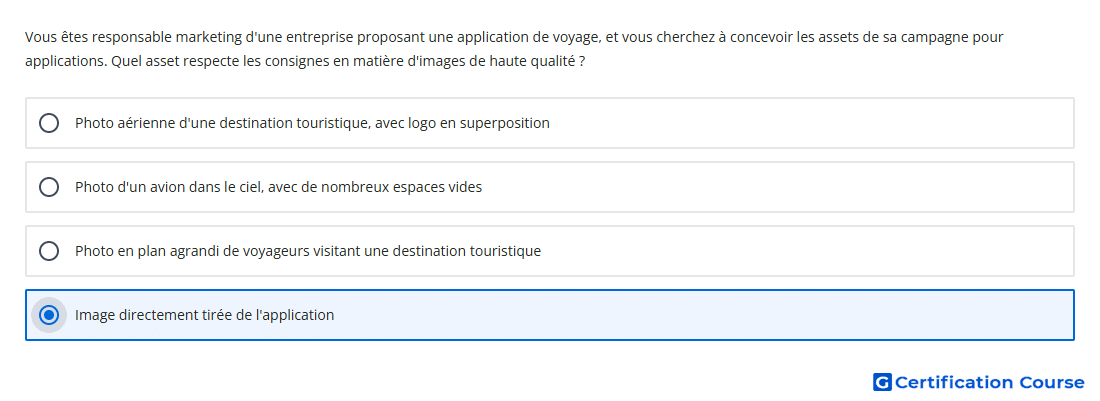This screenshot has width=1100, height=401.
Task: Choose the 'Photo d'un avion dans le ciel' radio button
Action: [49, 187]
